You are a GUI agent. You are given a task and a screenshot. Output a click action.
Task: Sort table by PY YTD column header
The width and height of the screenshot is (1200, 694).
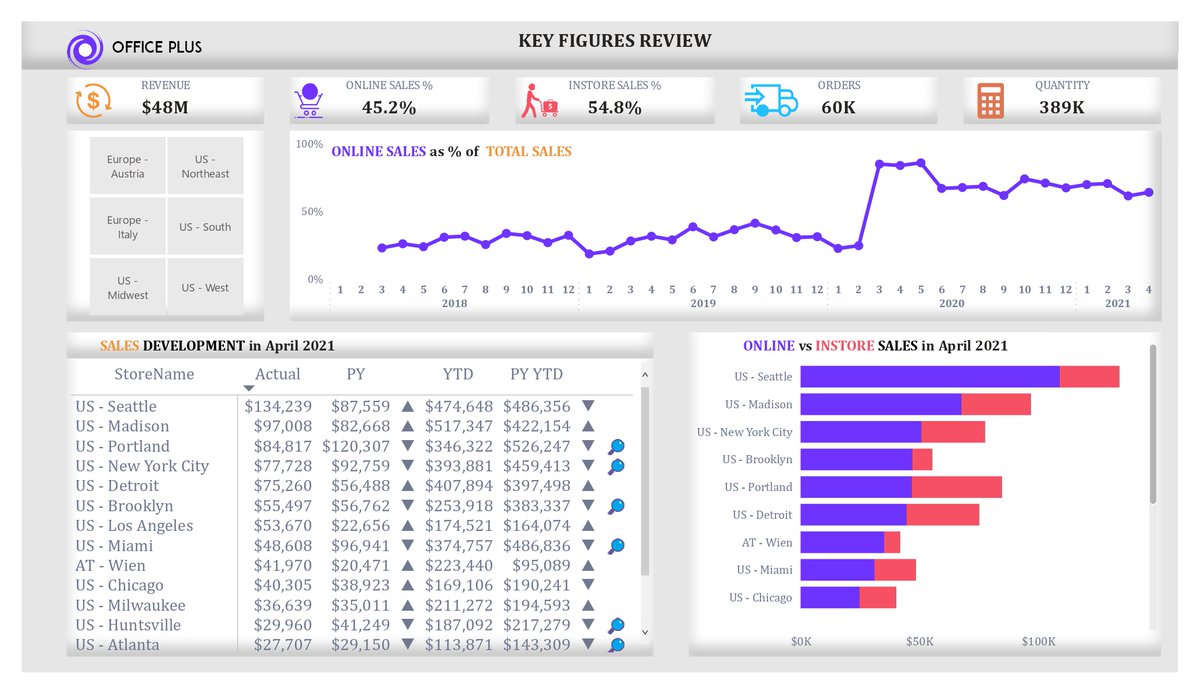pyautogui.click(x=536, y=374)
